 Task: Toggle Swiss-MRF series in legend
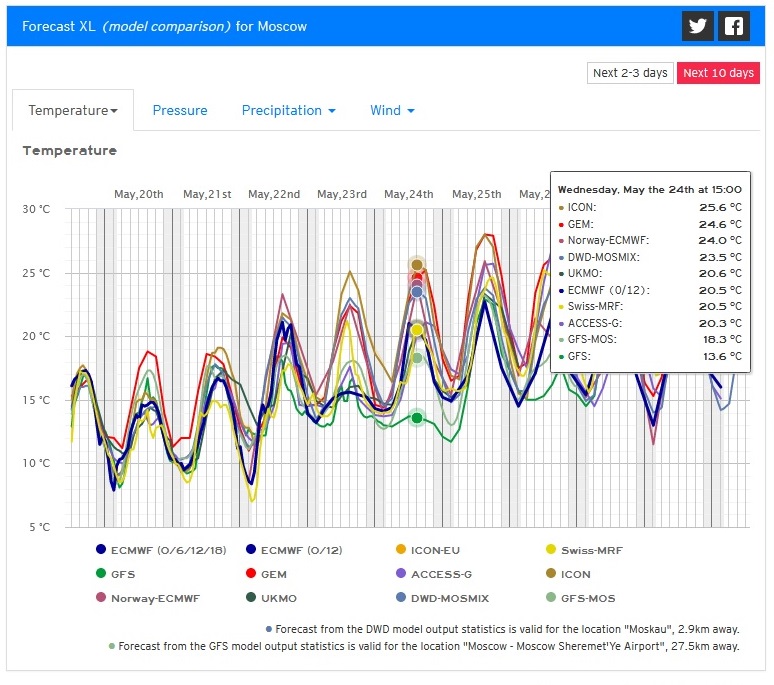[584, 550]
